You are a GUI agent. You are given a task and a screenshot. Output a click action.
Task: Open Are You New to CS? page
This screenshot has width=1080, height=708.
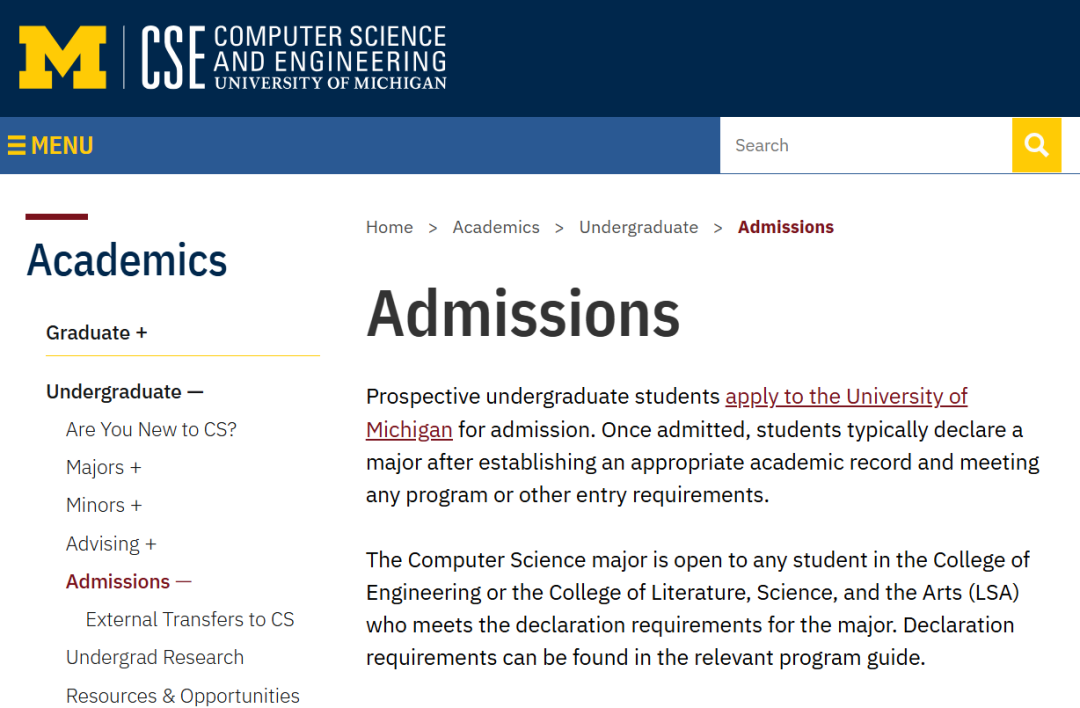(x=151, y=429)
